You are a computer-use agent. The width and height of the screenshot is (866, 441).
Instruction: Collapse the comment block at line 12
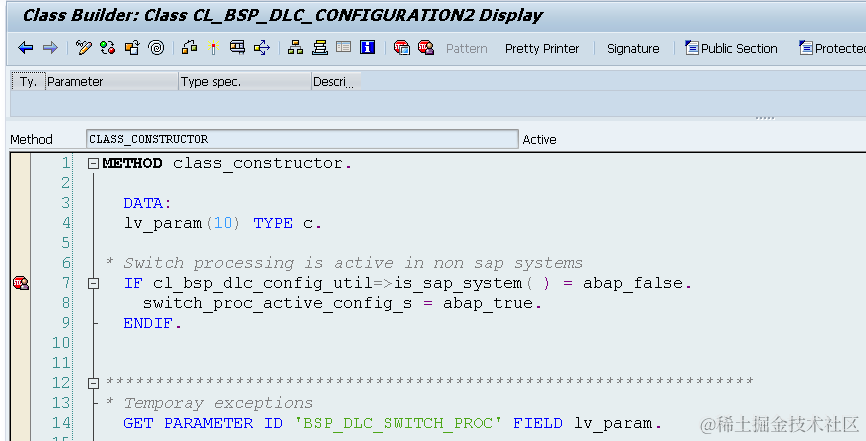[x=93, y=383]
